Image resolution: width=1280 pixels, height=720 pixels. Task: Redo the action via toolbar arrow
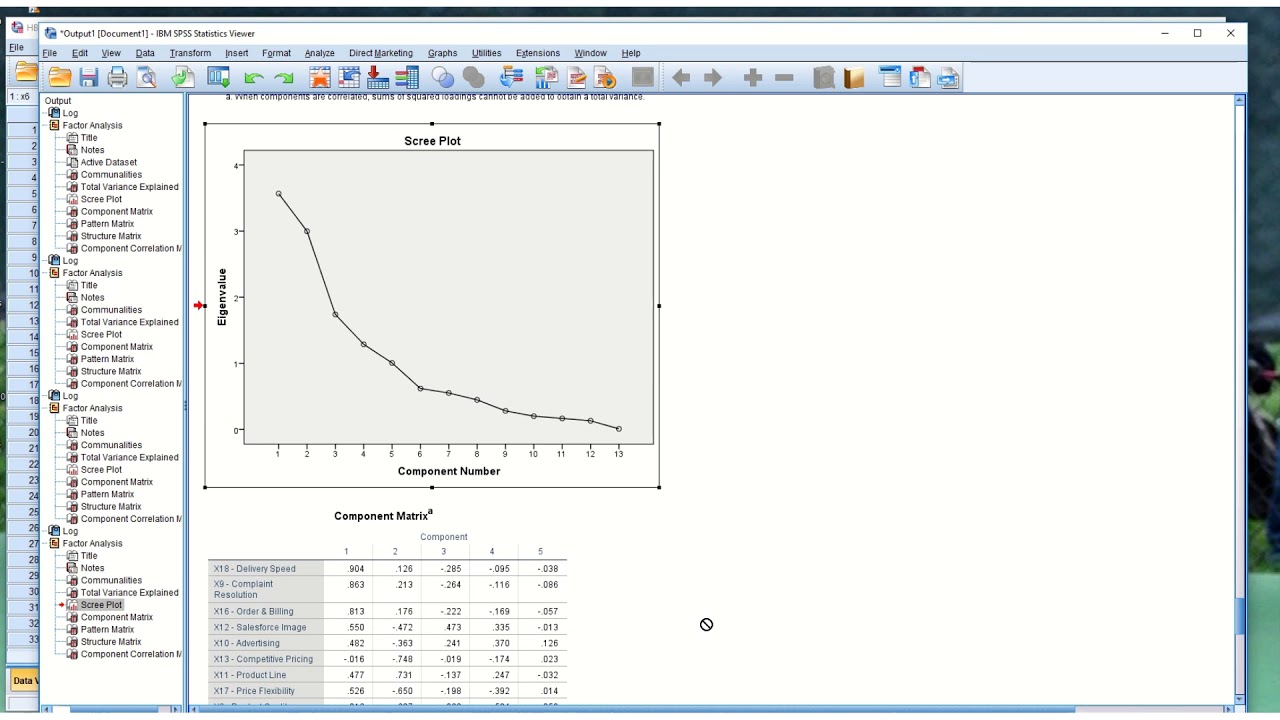284,77
